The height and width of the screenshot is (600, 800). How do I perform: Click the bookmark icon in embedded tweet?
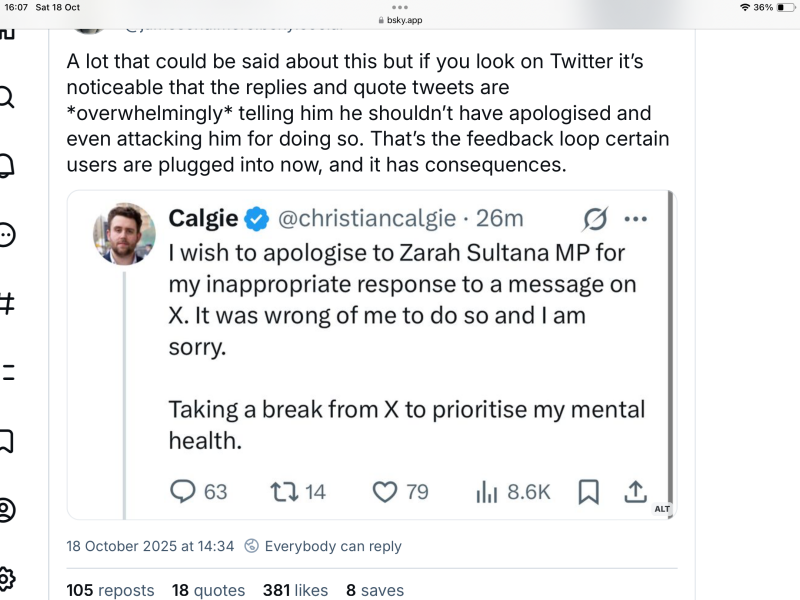589,491
